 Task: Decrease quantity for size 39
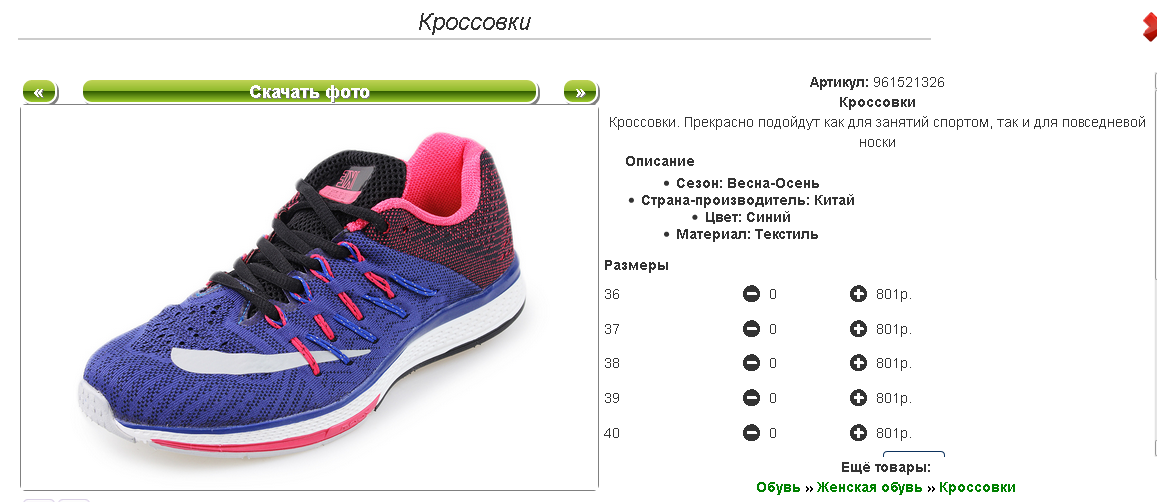click(x=751, y=398)
